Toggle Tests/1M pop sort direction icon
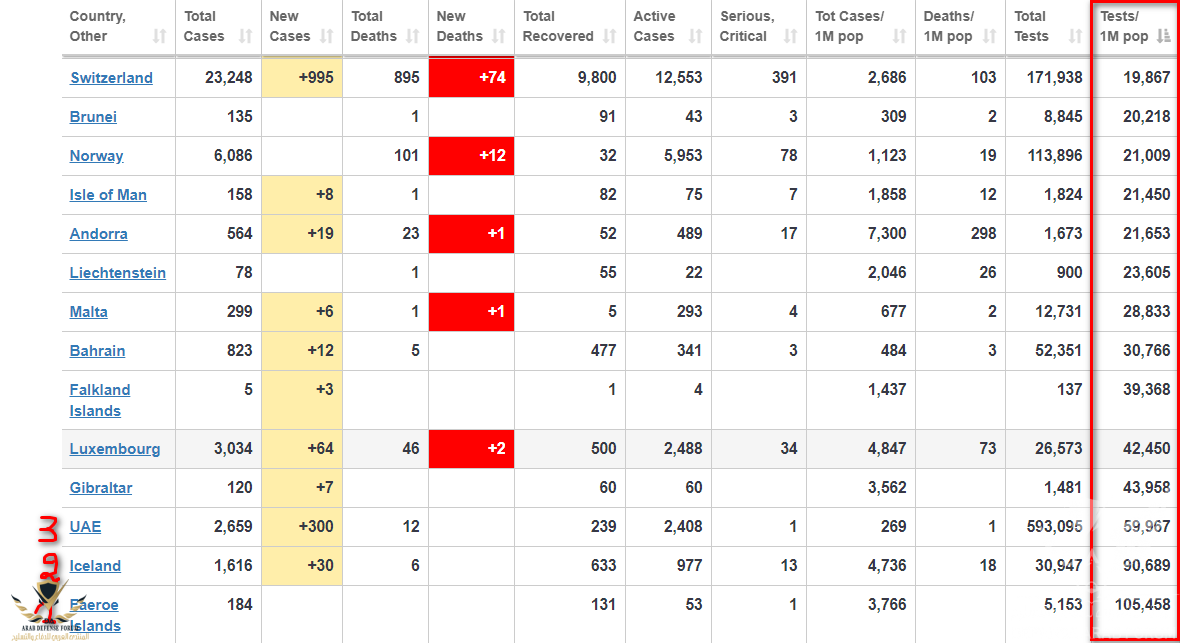 [1163, 36]
